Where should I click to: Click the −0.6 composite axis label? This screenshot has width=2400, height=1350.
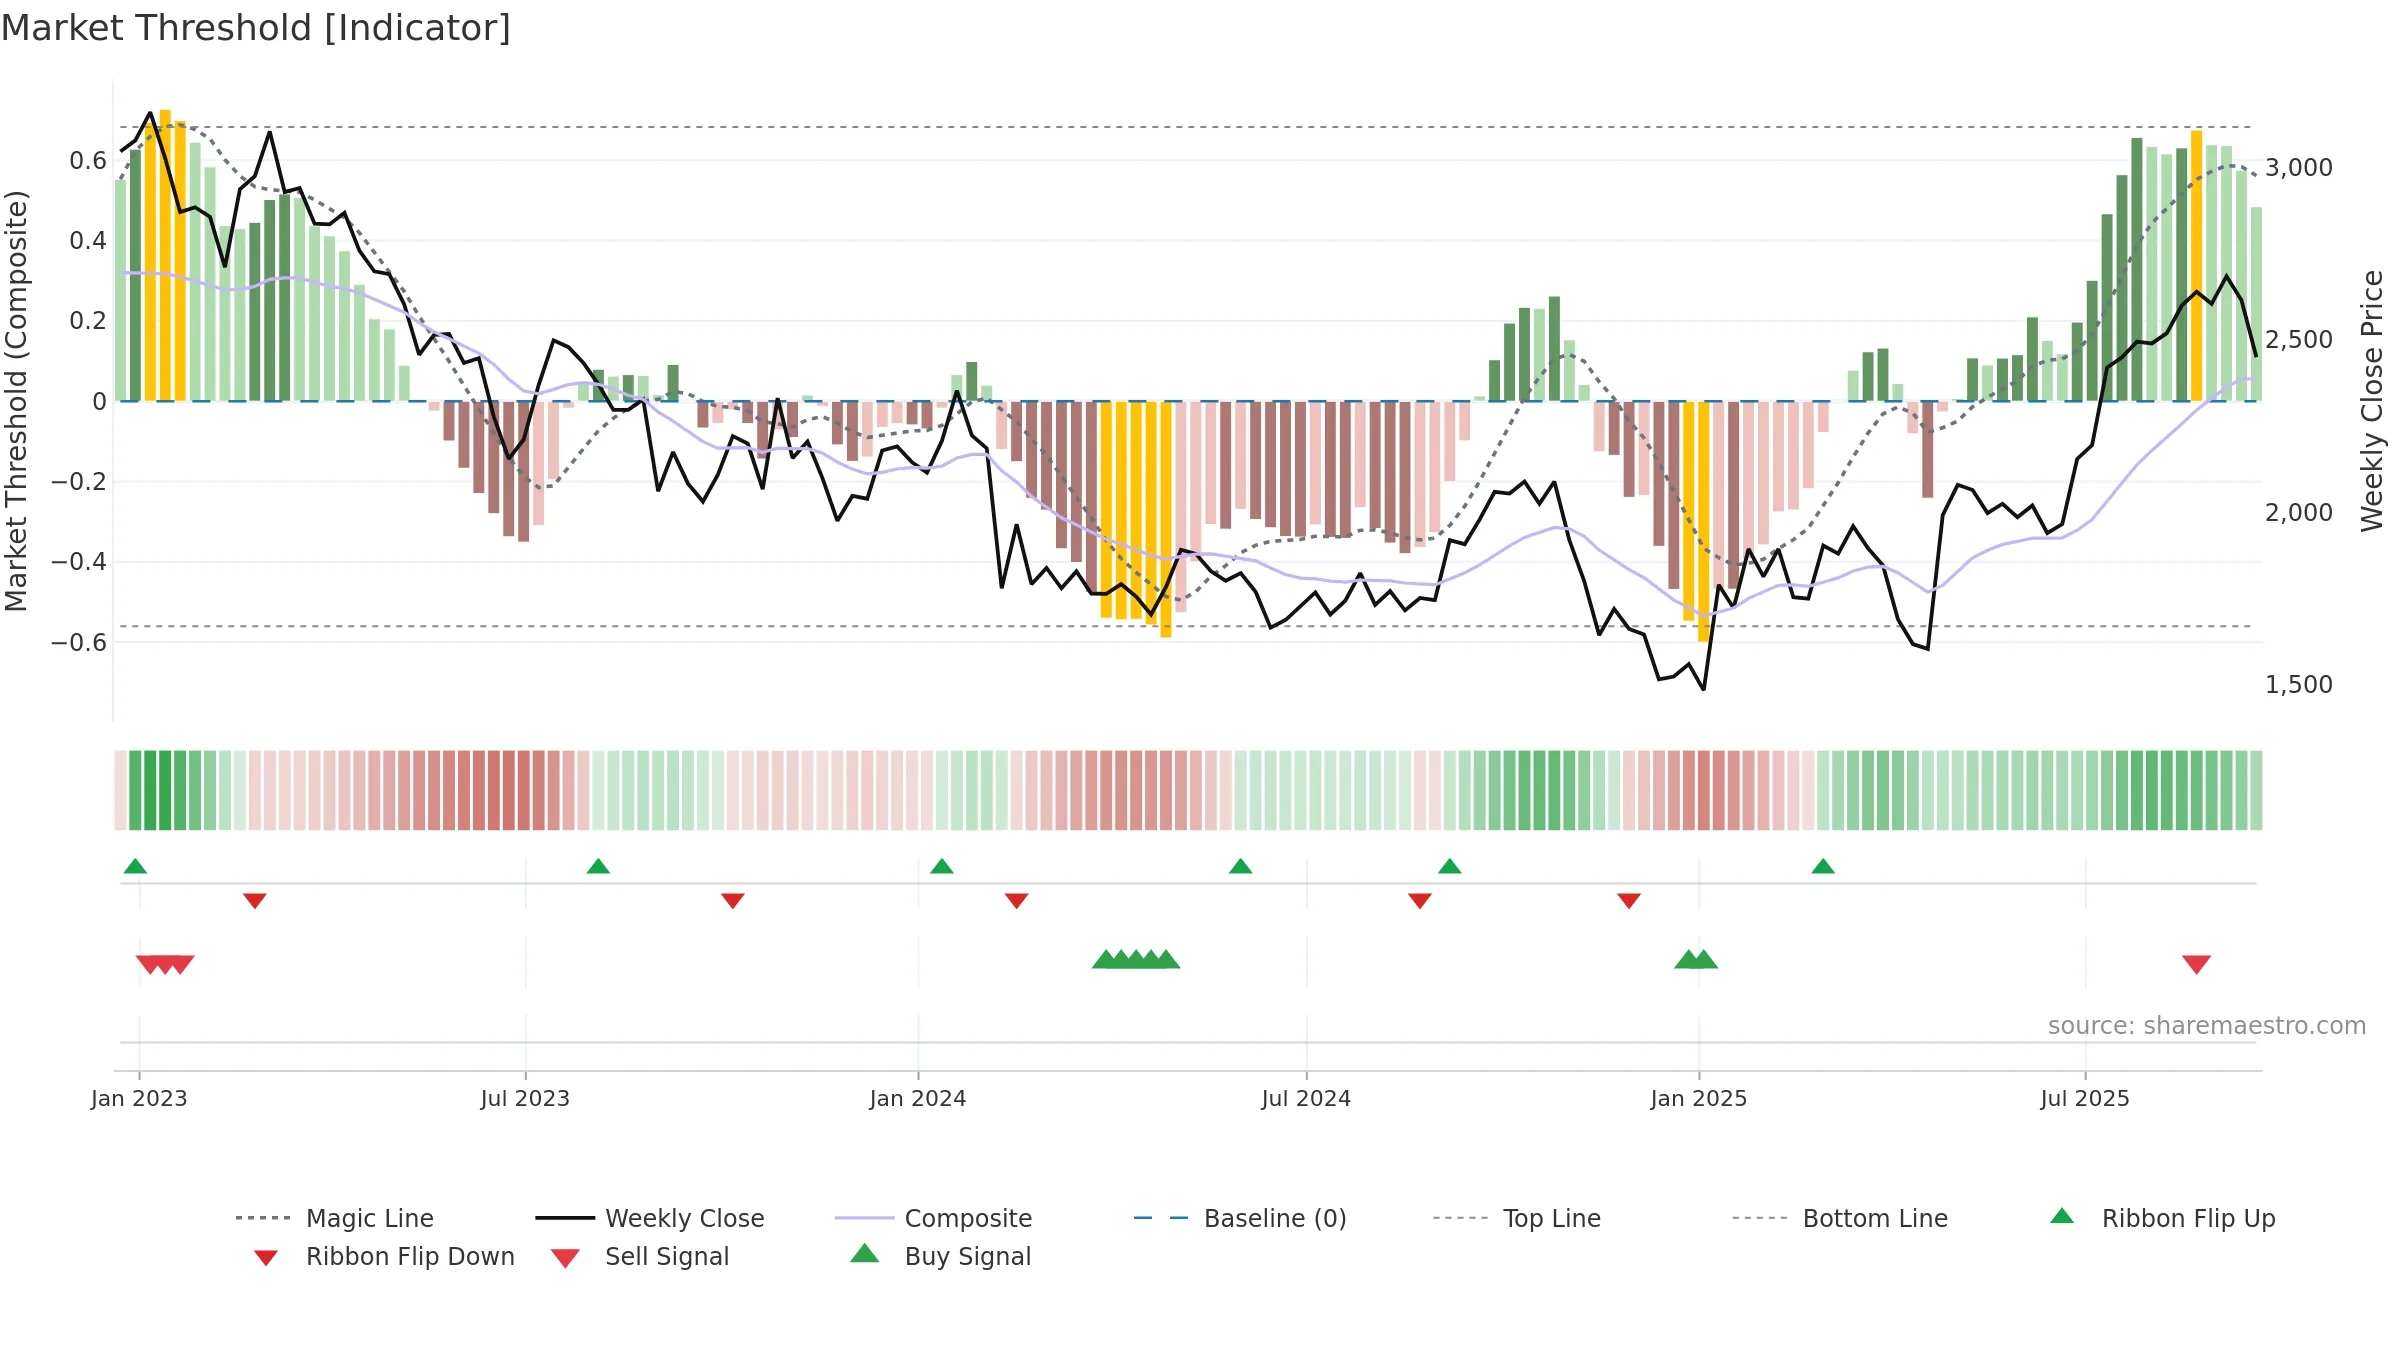tap(79, 643)
